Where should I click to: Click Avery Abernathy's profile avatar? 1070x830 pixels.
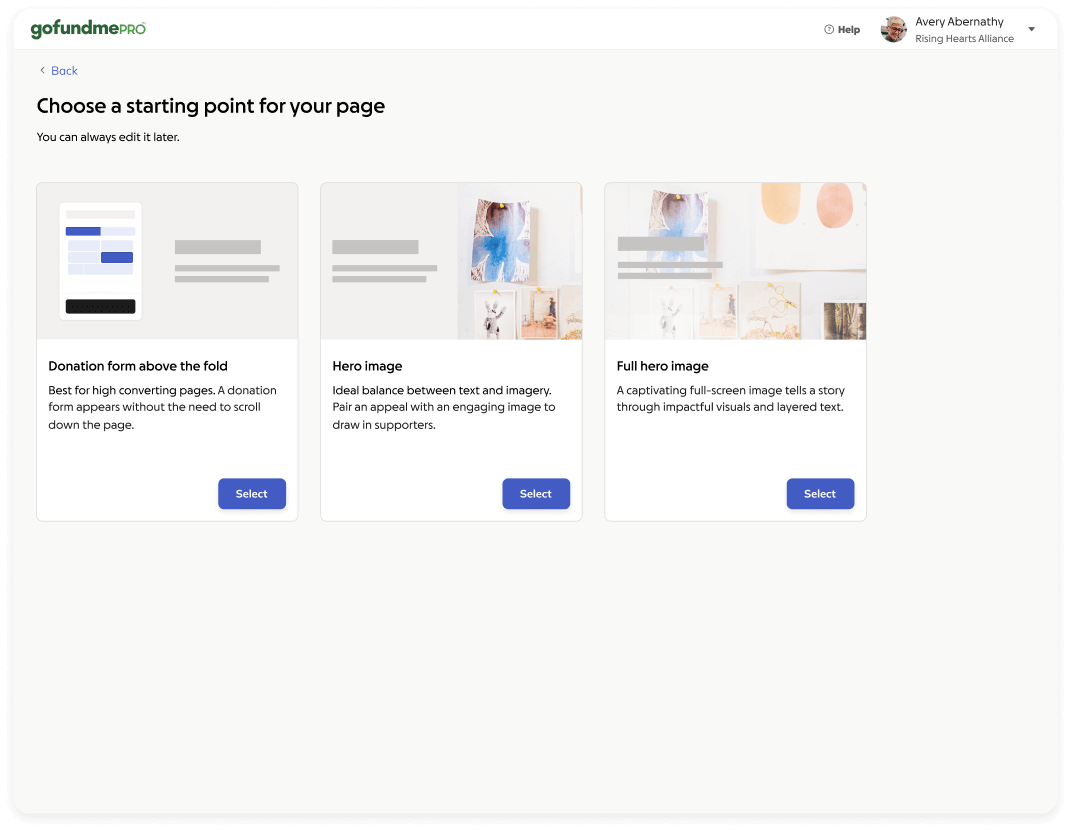click(x=893, y=30)
